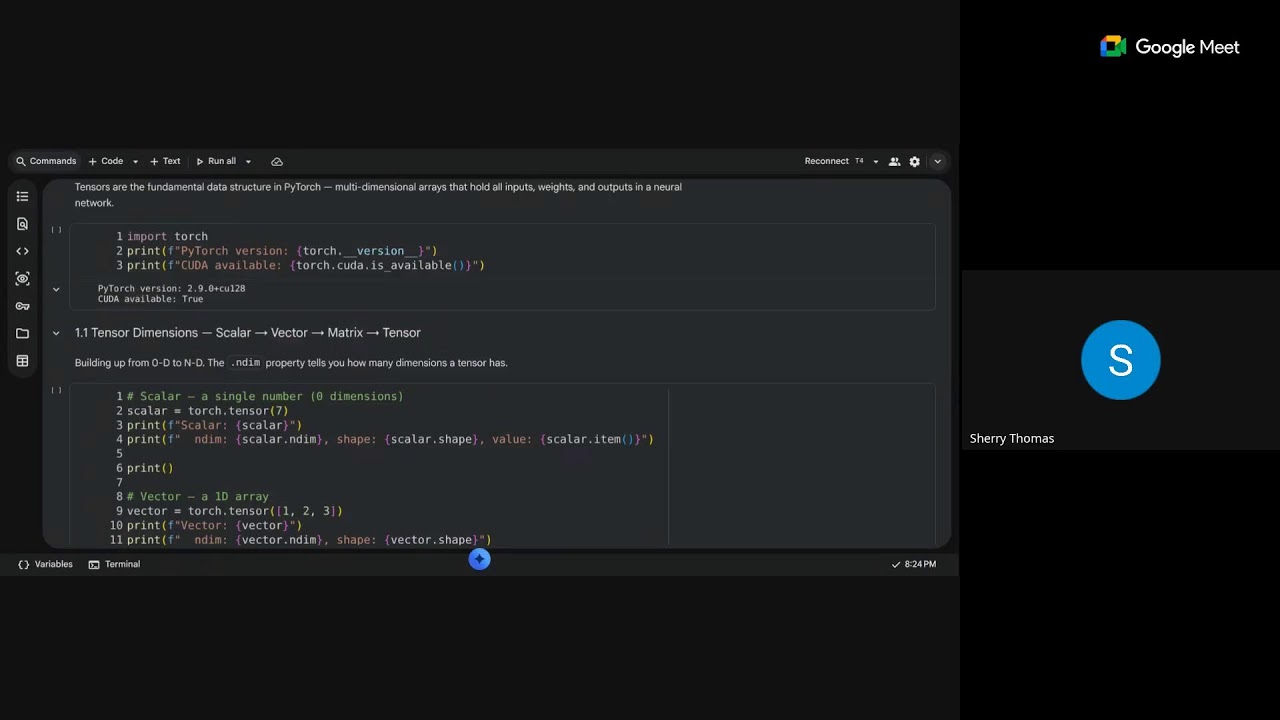Click the Reconnect runtime button
Viewport: 1280px width, 720px height.
pos(826,161)
